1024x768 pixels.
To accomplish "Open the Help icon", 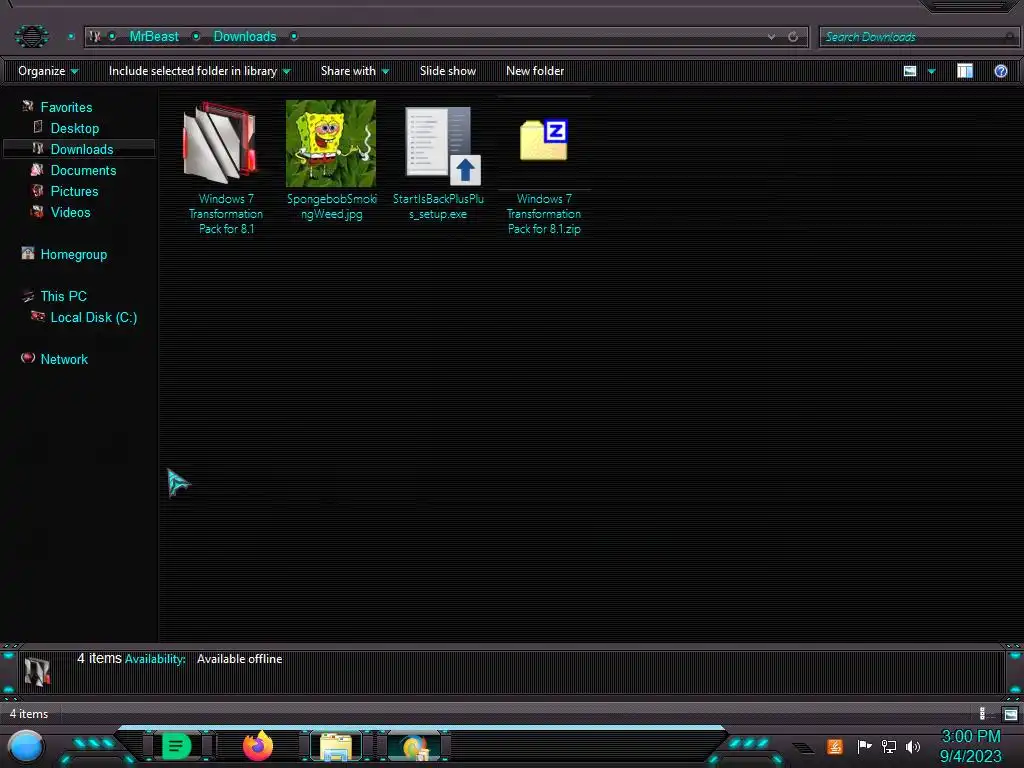I will 1000,71.
